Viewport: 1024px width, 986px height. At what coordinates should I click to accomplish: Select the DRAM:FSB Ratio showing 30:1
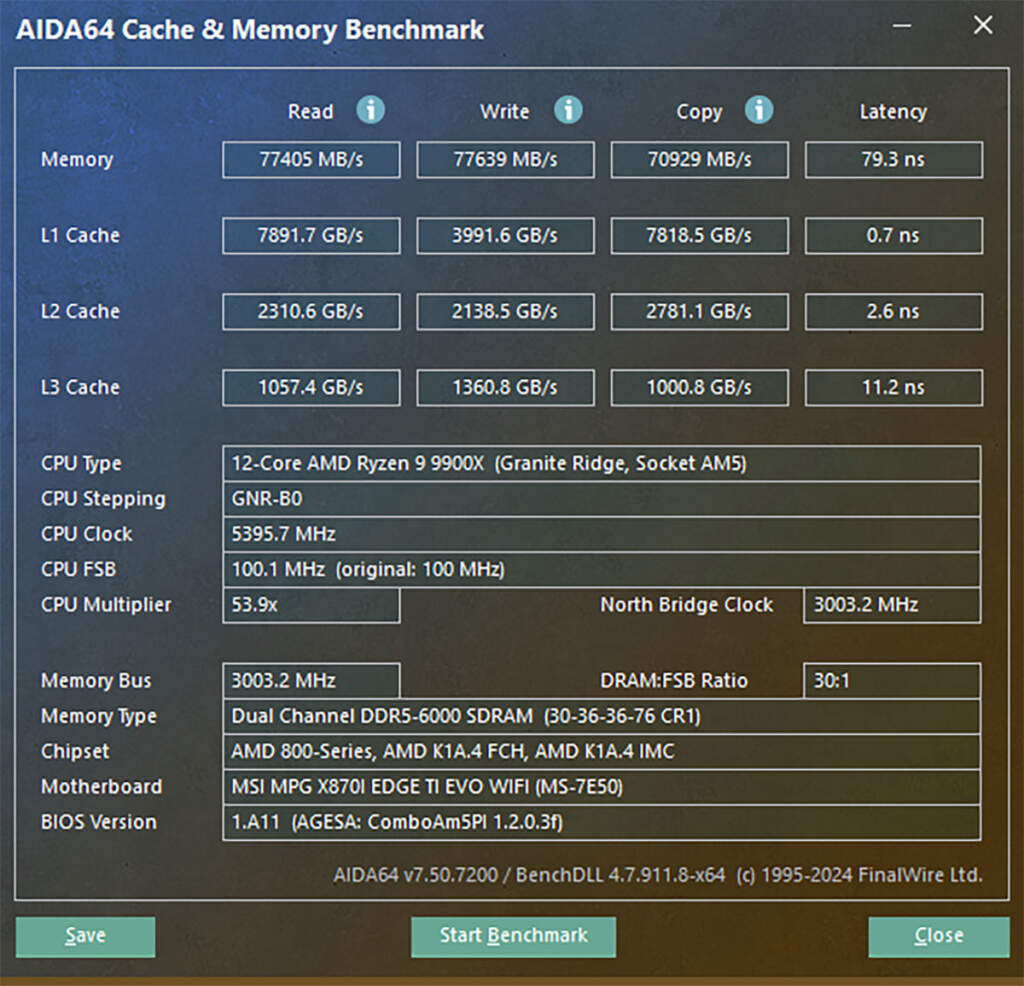pos(891,680)
